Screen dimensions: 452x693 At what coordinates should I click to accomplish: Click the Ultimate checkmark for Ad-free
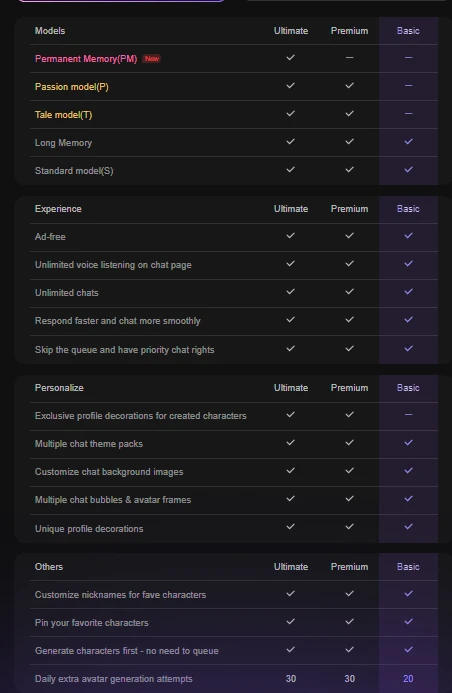tap(290, 236)
